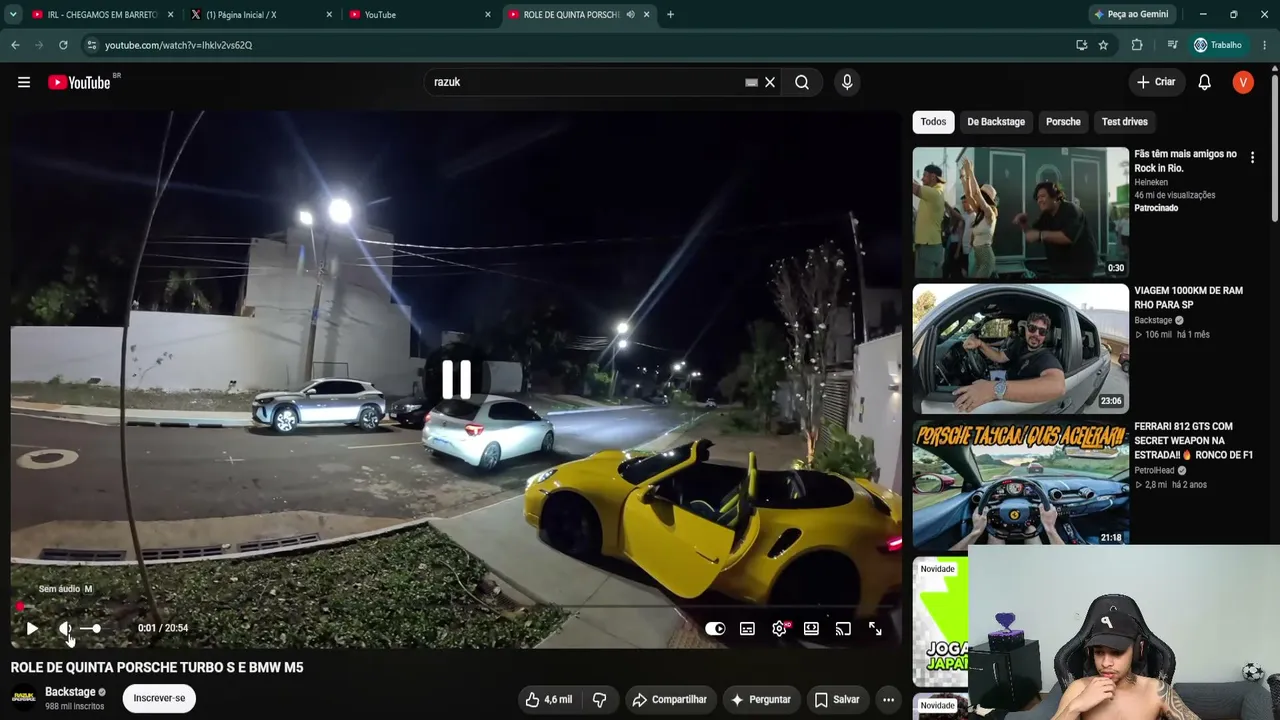The image size is (1280, 720).
Task: Toggle subtitles/closed captions
Action: [x=747, y=628]
